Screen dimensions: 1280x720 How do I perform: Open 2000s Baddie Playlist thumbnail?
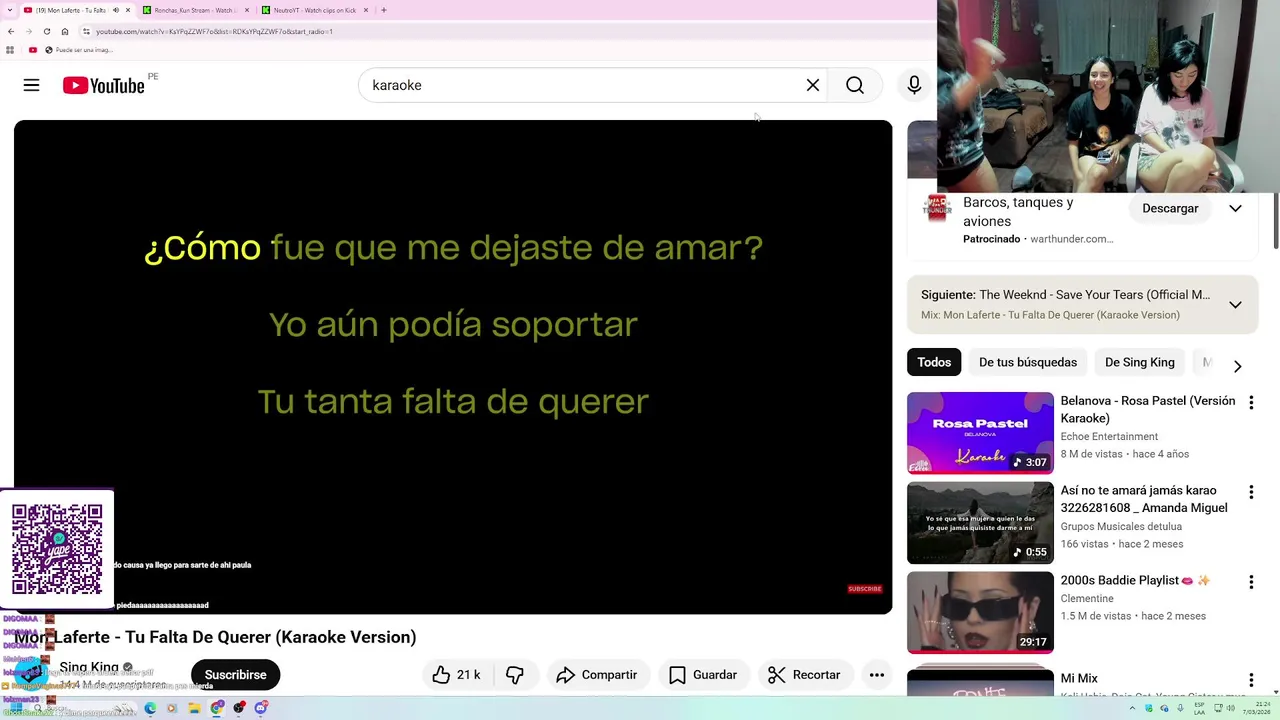click(980, 613)
